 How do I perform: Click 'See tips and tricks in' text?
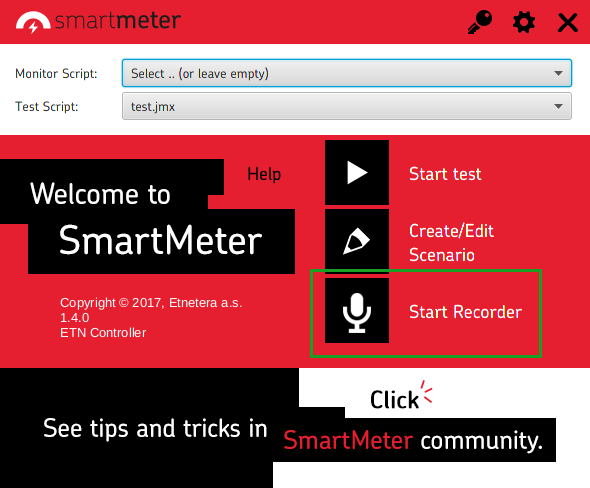[155, 429]
